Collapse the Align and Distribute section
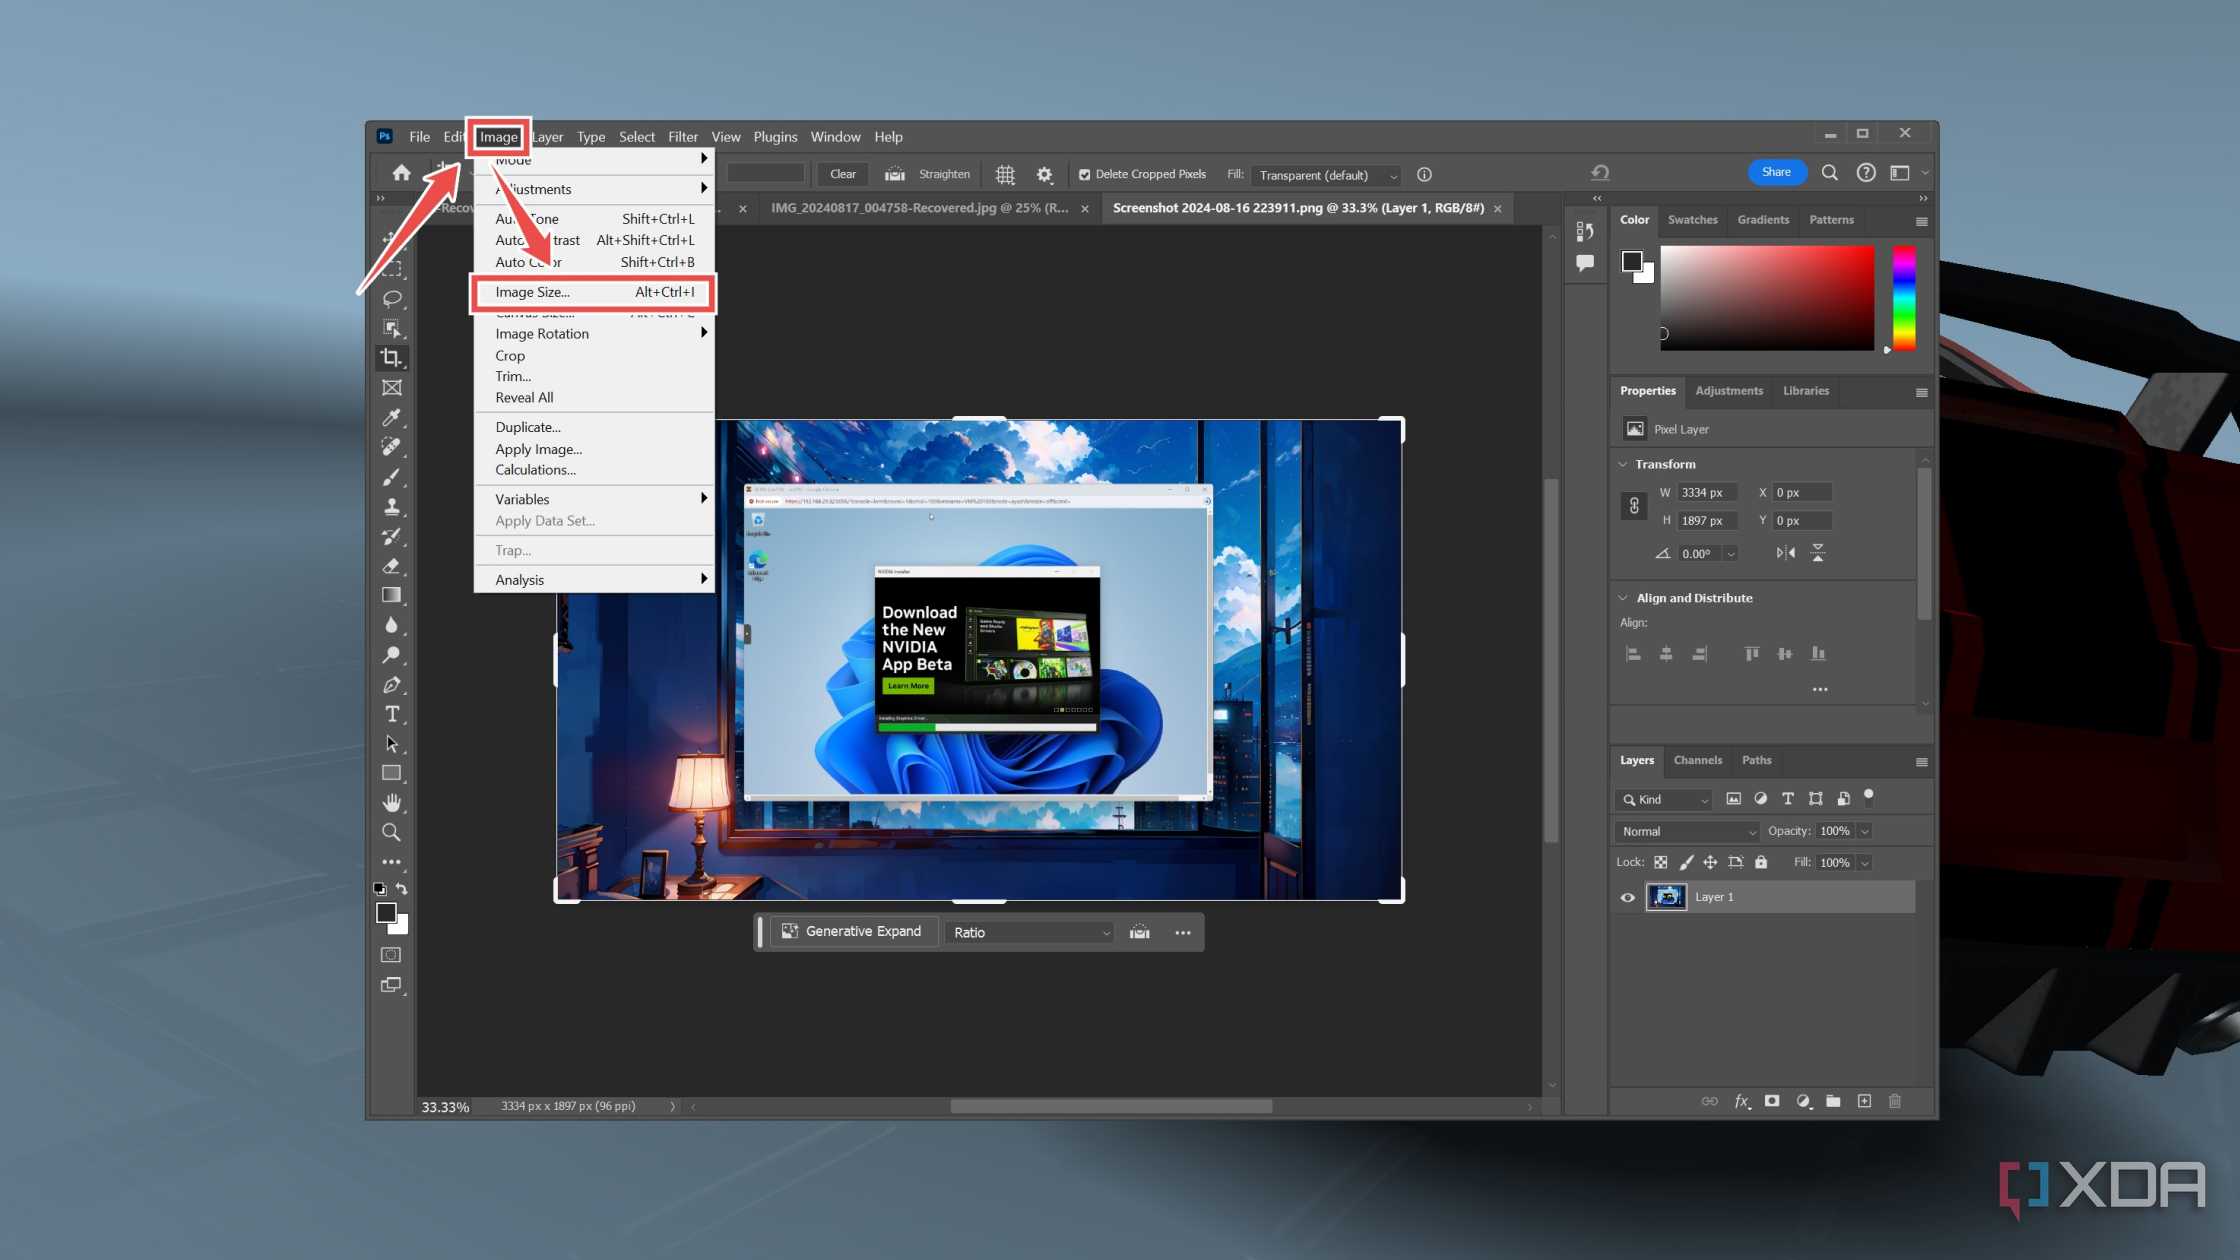Image resolution: width=2240 pixels, height=1260 pixels. [x=1623, y=598]
